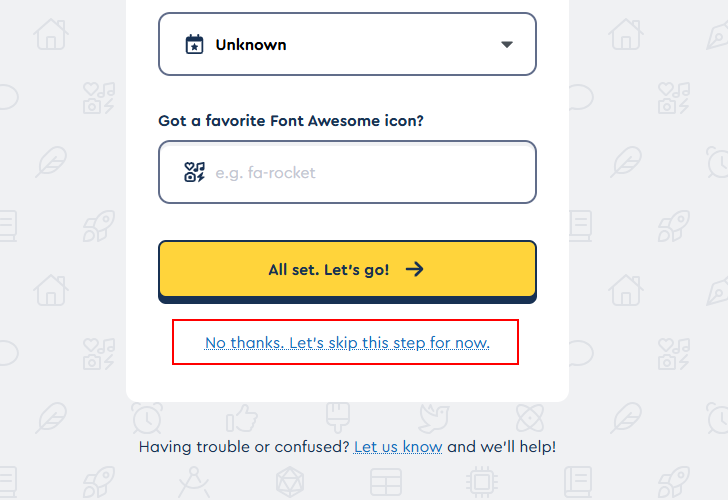Select the microchip background icon

coord(482,481)
